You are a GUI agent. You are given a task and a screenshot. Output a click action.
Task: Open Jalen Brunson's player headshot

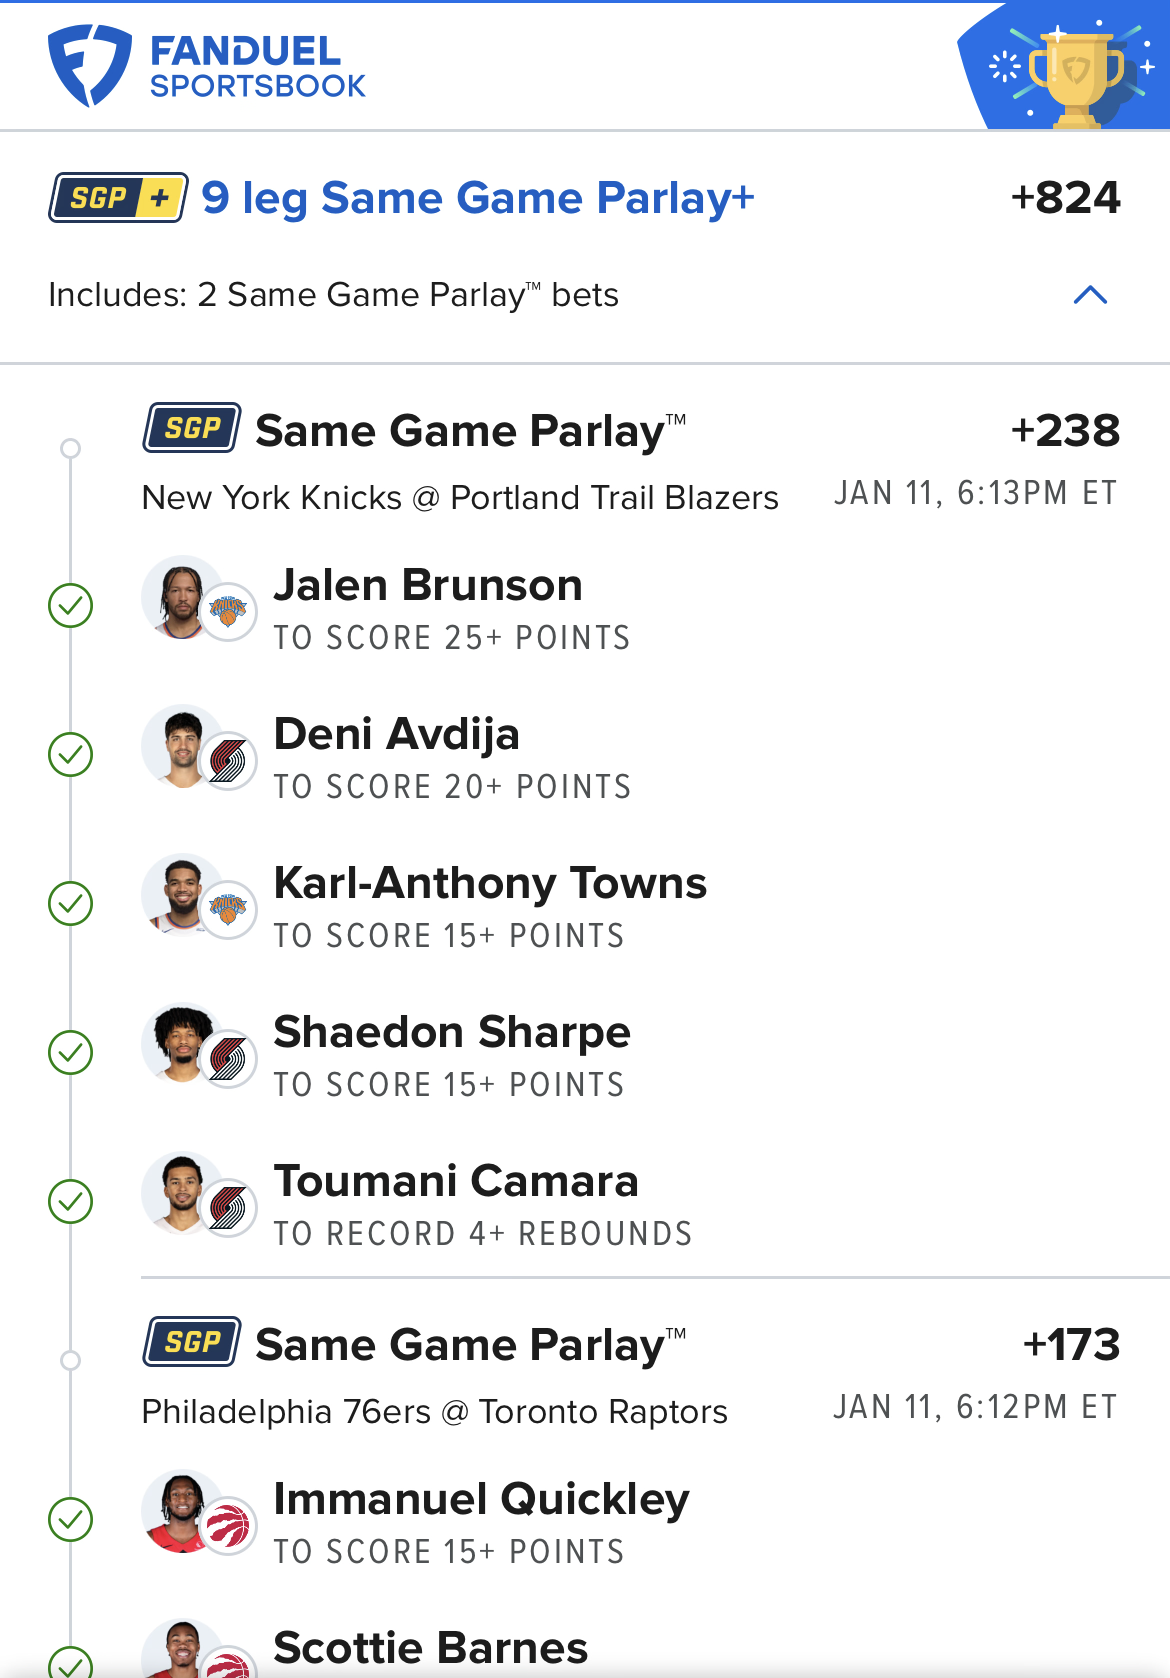tap(182, 597)
